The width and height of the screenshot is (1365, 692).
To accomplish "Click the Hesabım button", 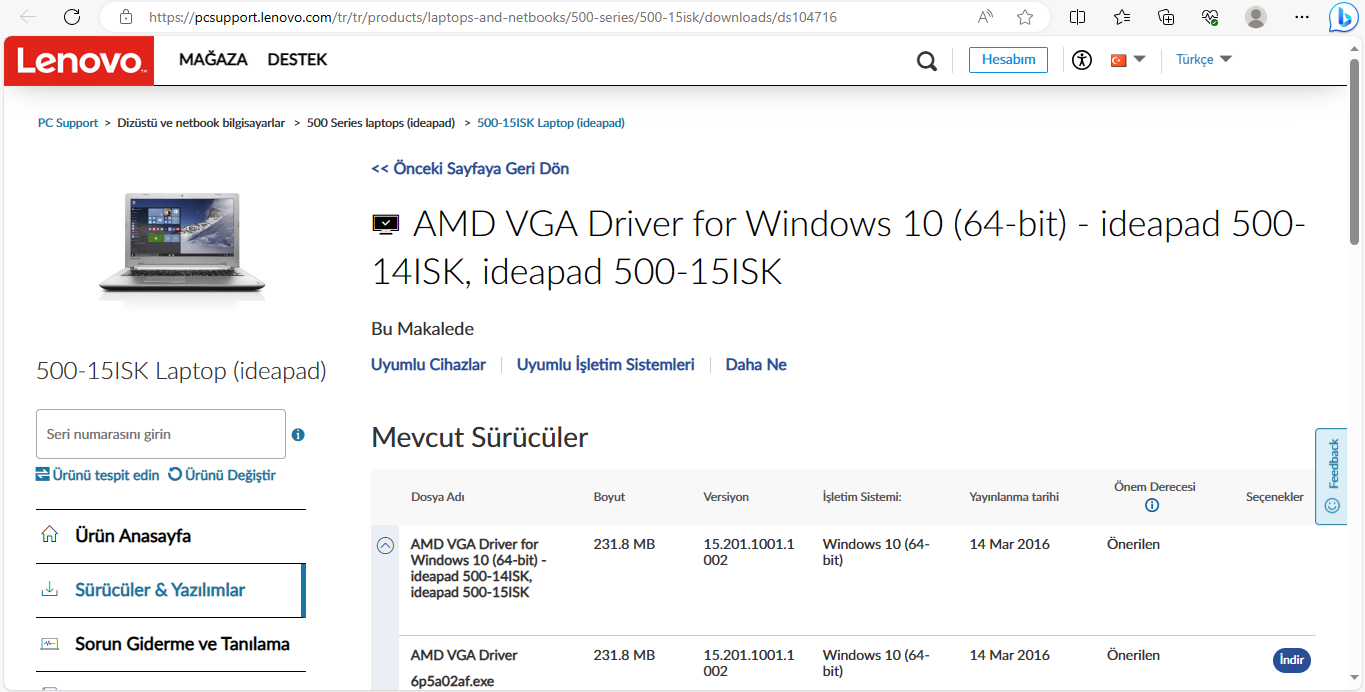I will pyautogui.click(x=1008, y=60).
